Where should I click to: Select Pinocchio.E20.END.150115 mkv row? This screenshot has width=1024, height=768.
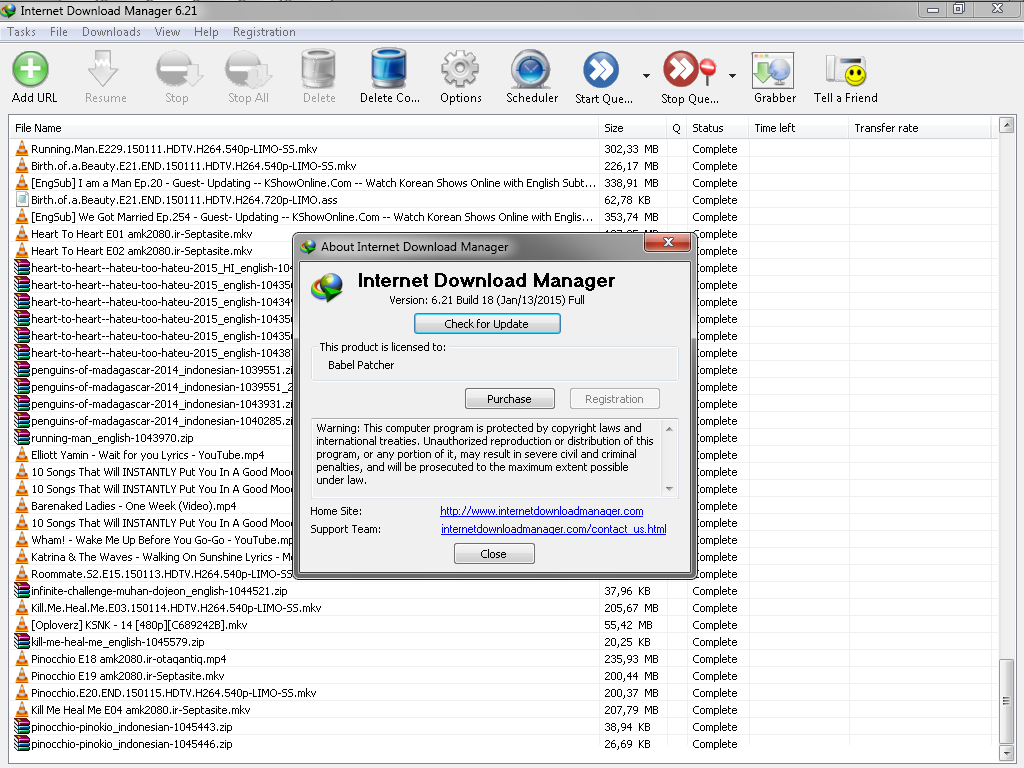click(503, 692)
